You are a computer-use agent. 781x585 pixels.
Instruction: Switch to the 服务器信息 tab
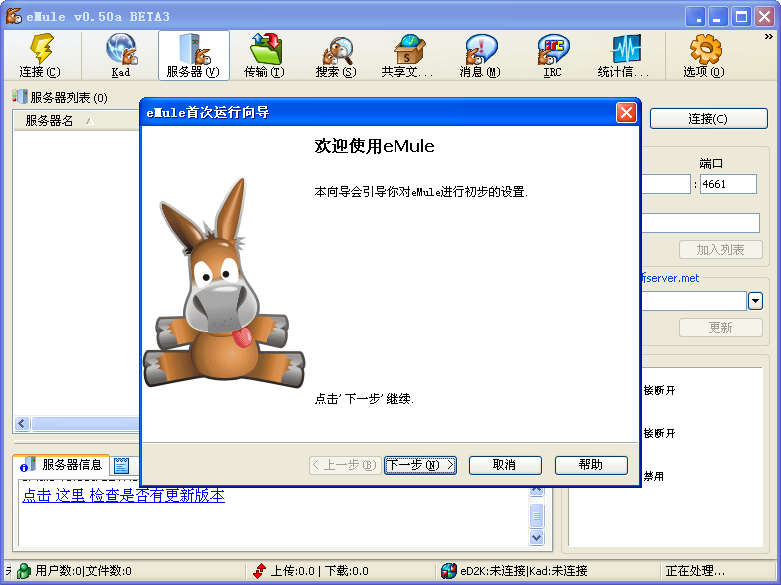(x=61, y=465)
